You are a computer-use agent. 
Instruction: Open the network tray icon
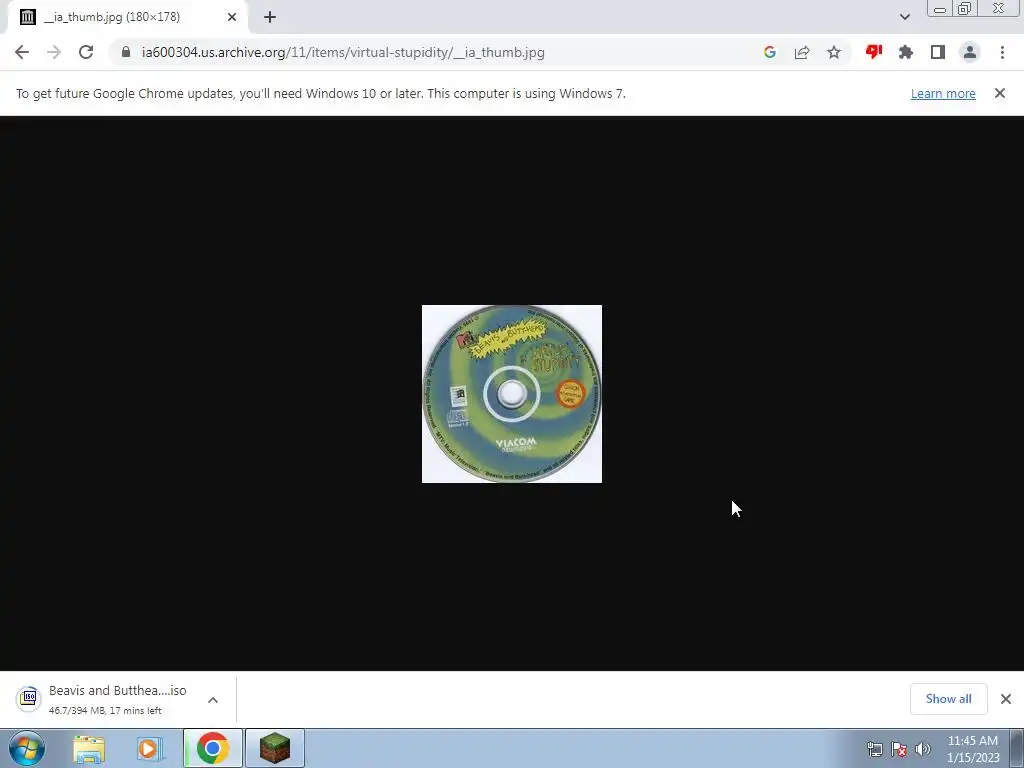(874, 749)
